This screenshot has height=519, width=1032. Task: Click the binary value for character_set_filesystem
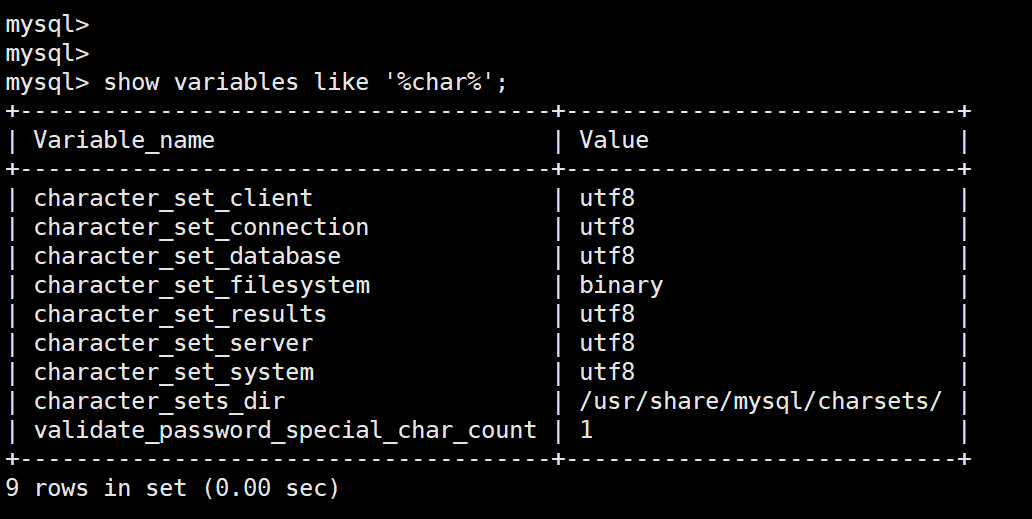coord(621,285)
